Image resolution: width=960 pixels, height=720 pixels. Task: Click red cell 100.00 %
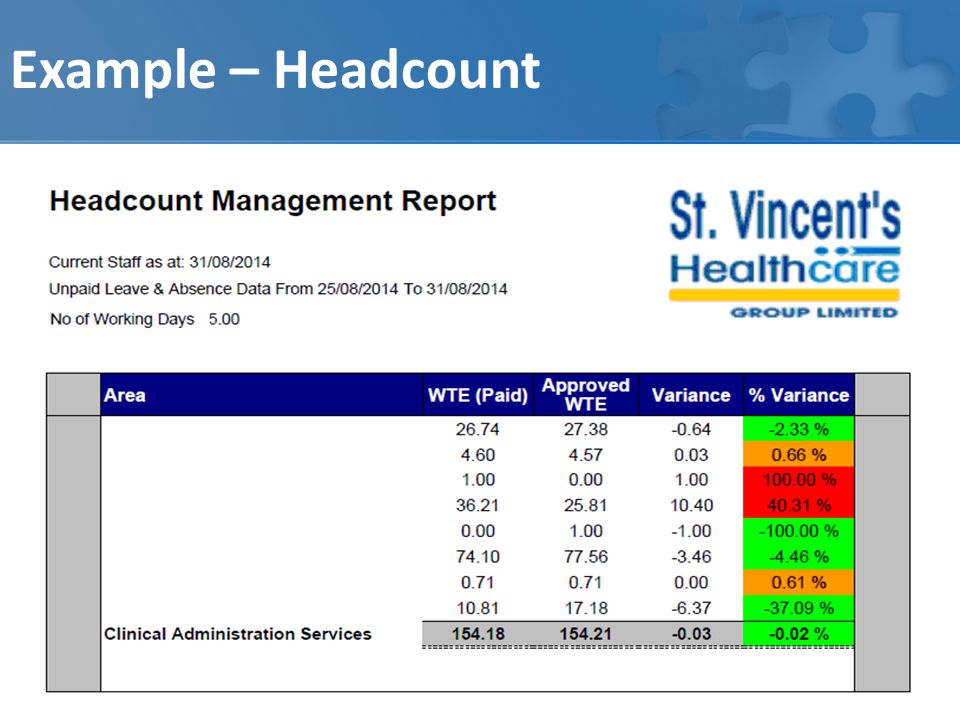pyautogui.click(x=798, y=479)
